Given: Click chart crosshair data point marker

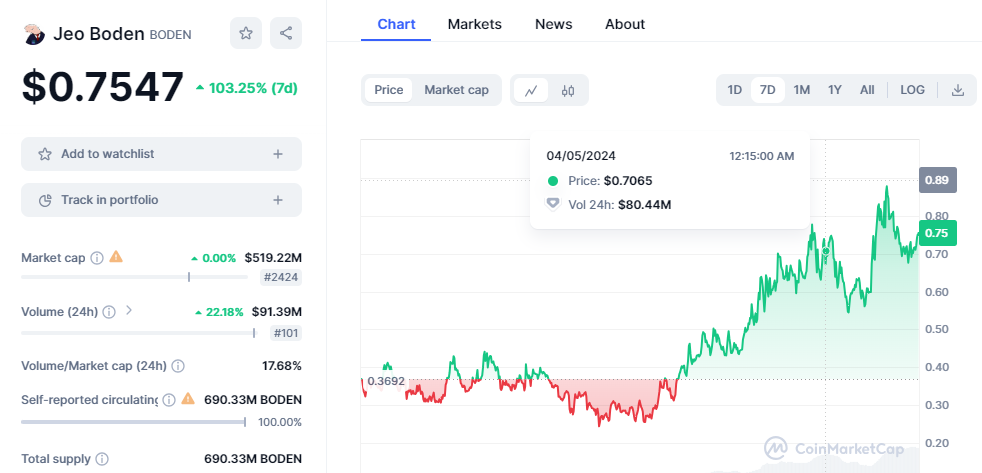Looking at the screenshot, I should pyautogui.click(x=825, y=251).
